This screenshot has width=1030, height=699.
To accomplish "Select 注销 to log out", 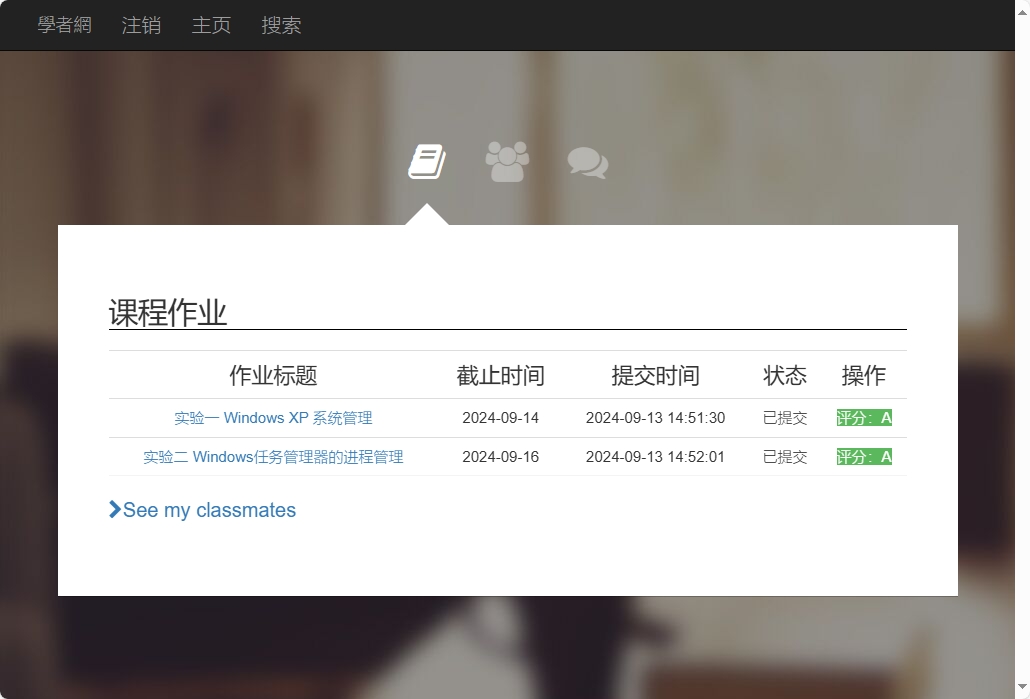I will tap(140, 25).
